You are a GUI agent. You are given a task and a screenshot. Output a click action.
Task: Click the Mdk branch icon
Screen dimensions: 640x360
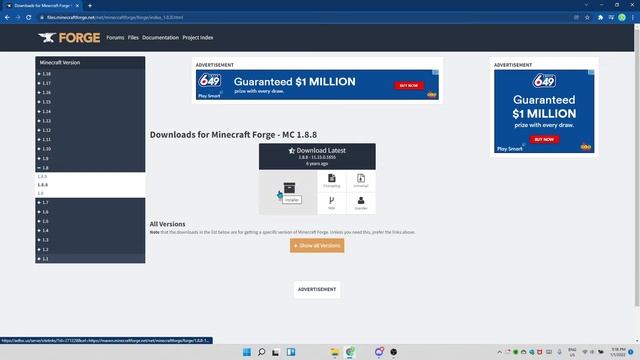coord(331,200)
